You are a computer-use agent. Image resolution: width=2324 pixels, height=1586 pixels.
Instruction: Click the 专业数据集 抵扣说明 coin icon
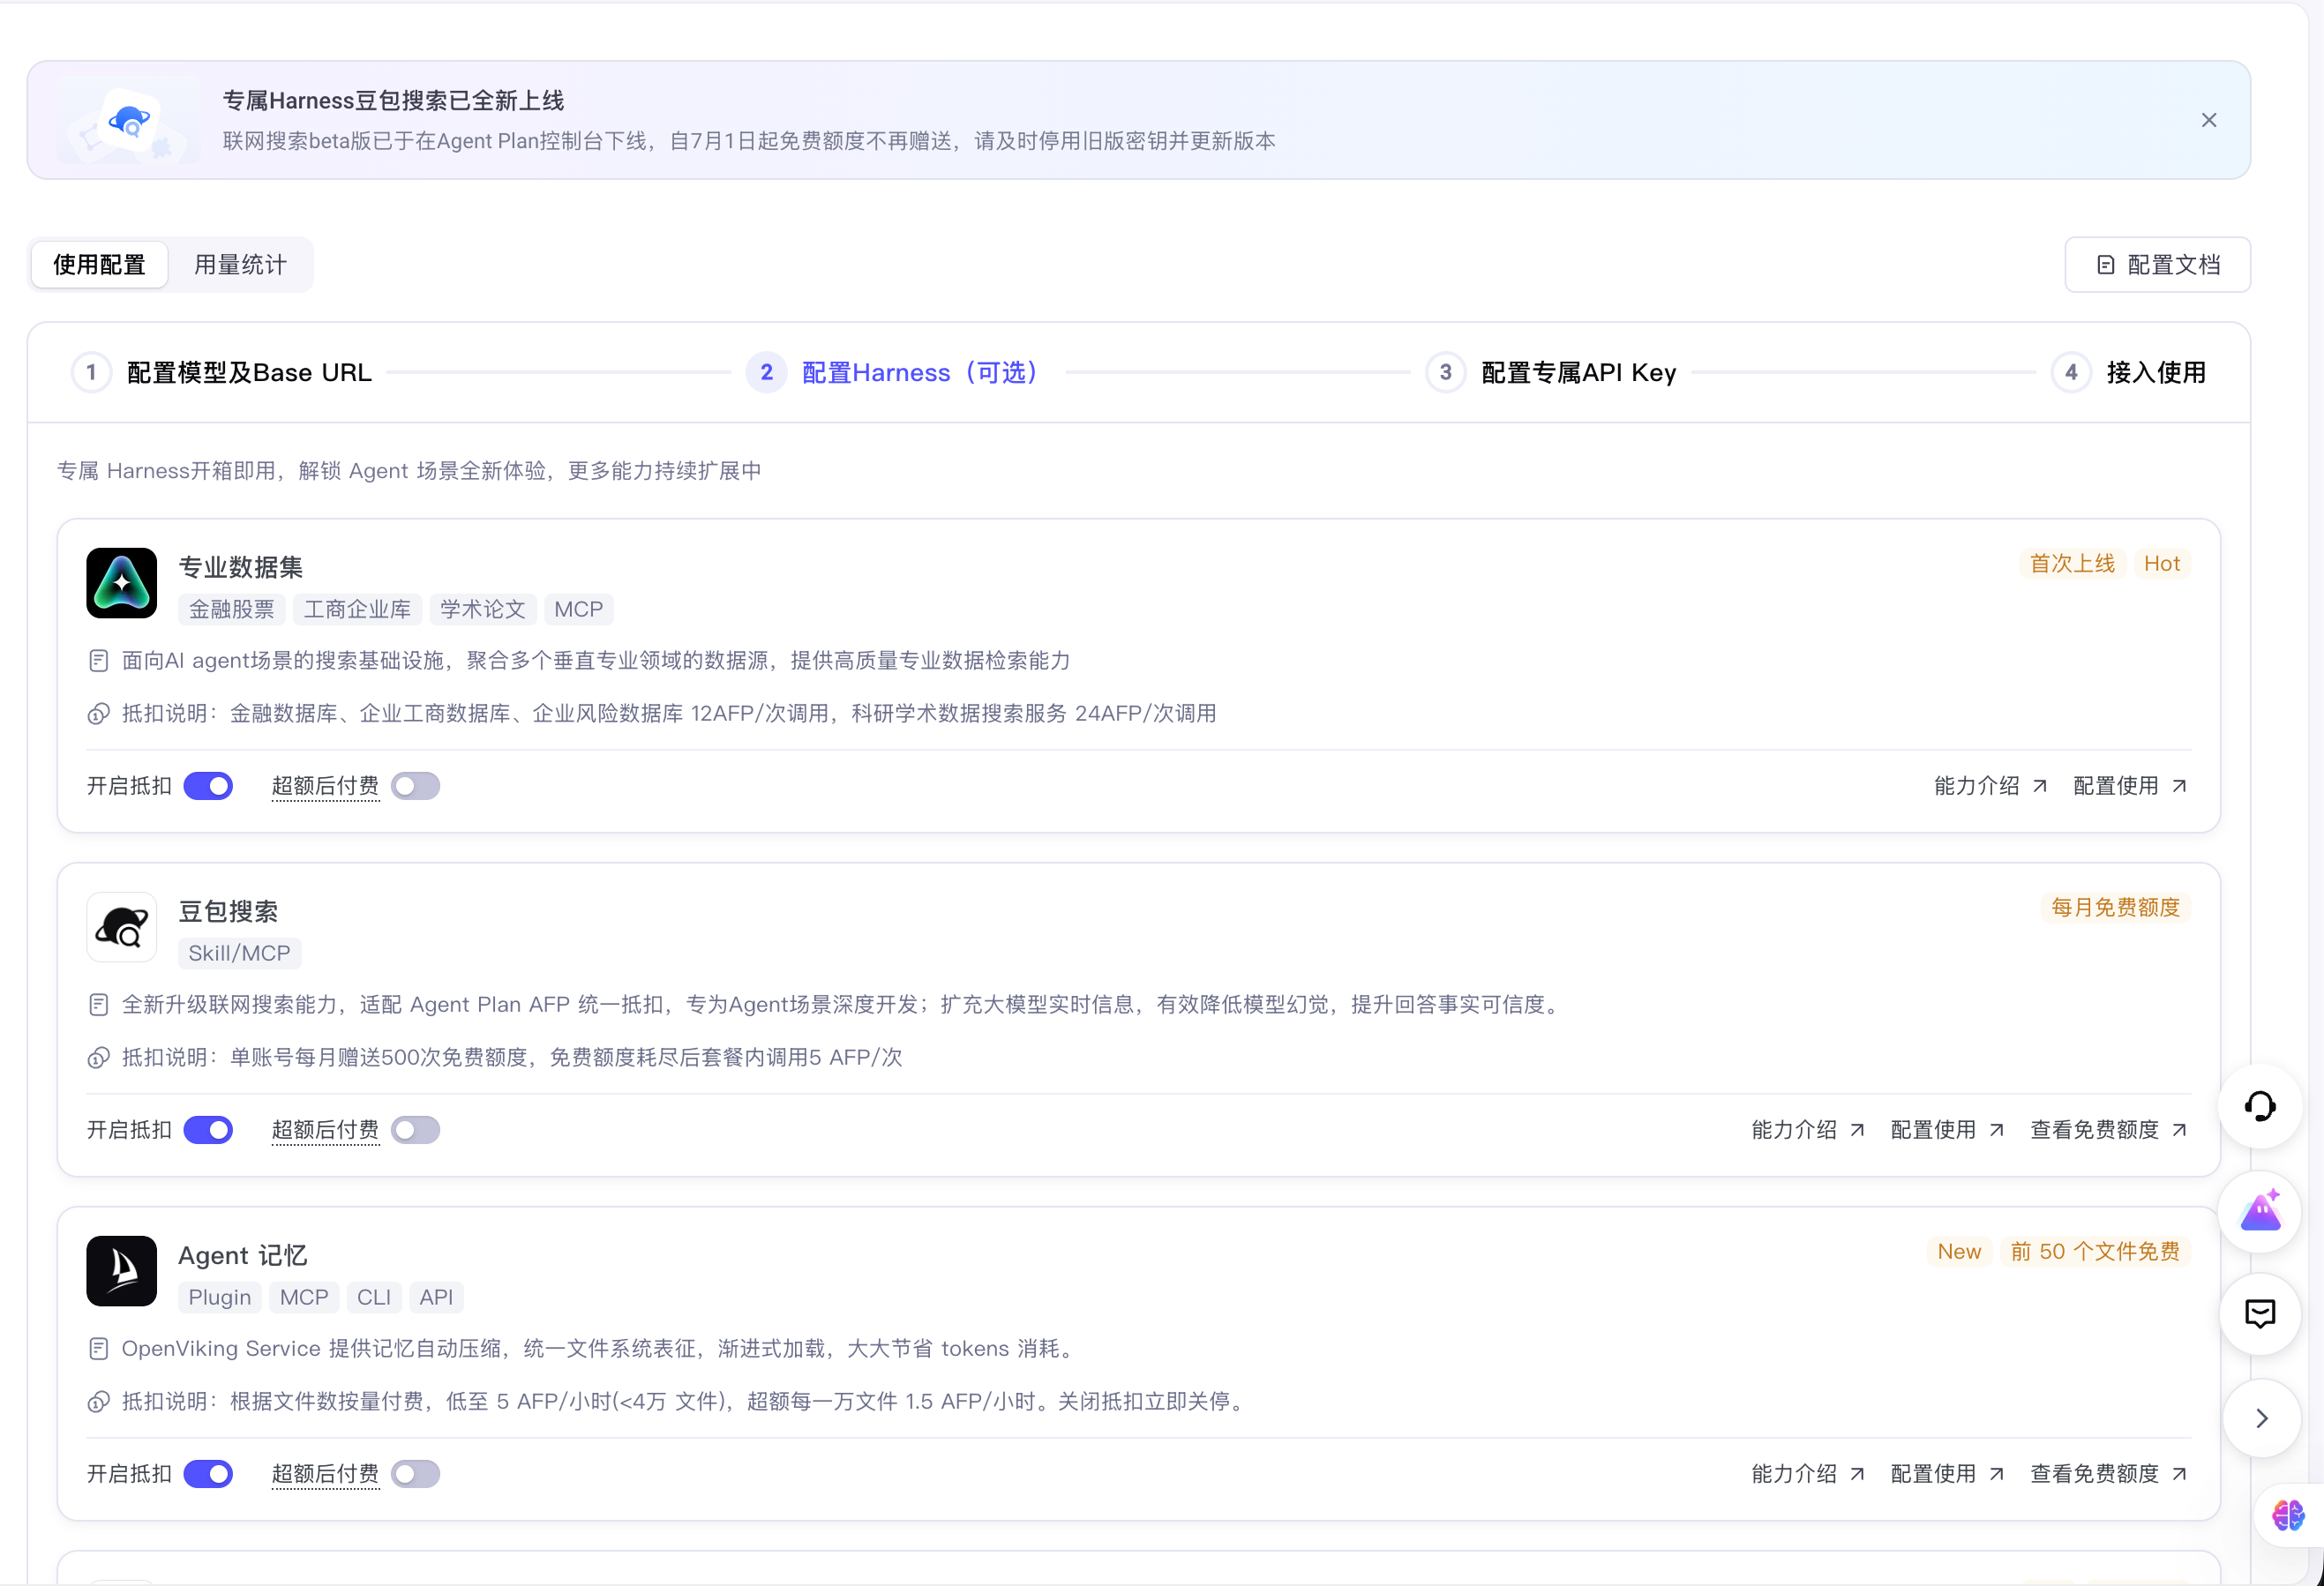coord(98,713)
